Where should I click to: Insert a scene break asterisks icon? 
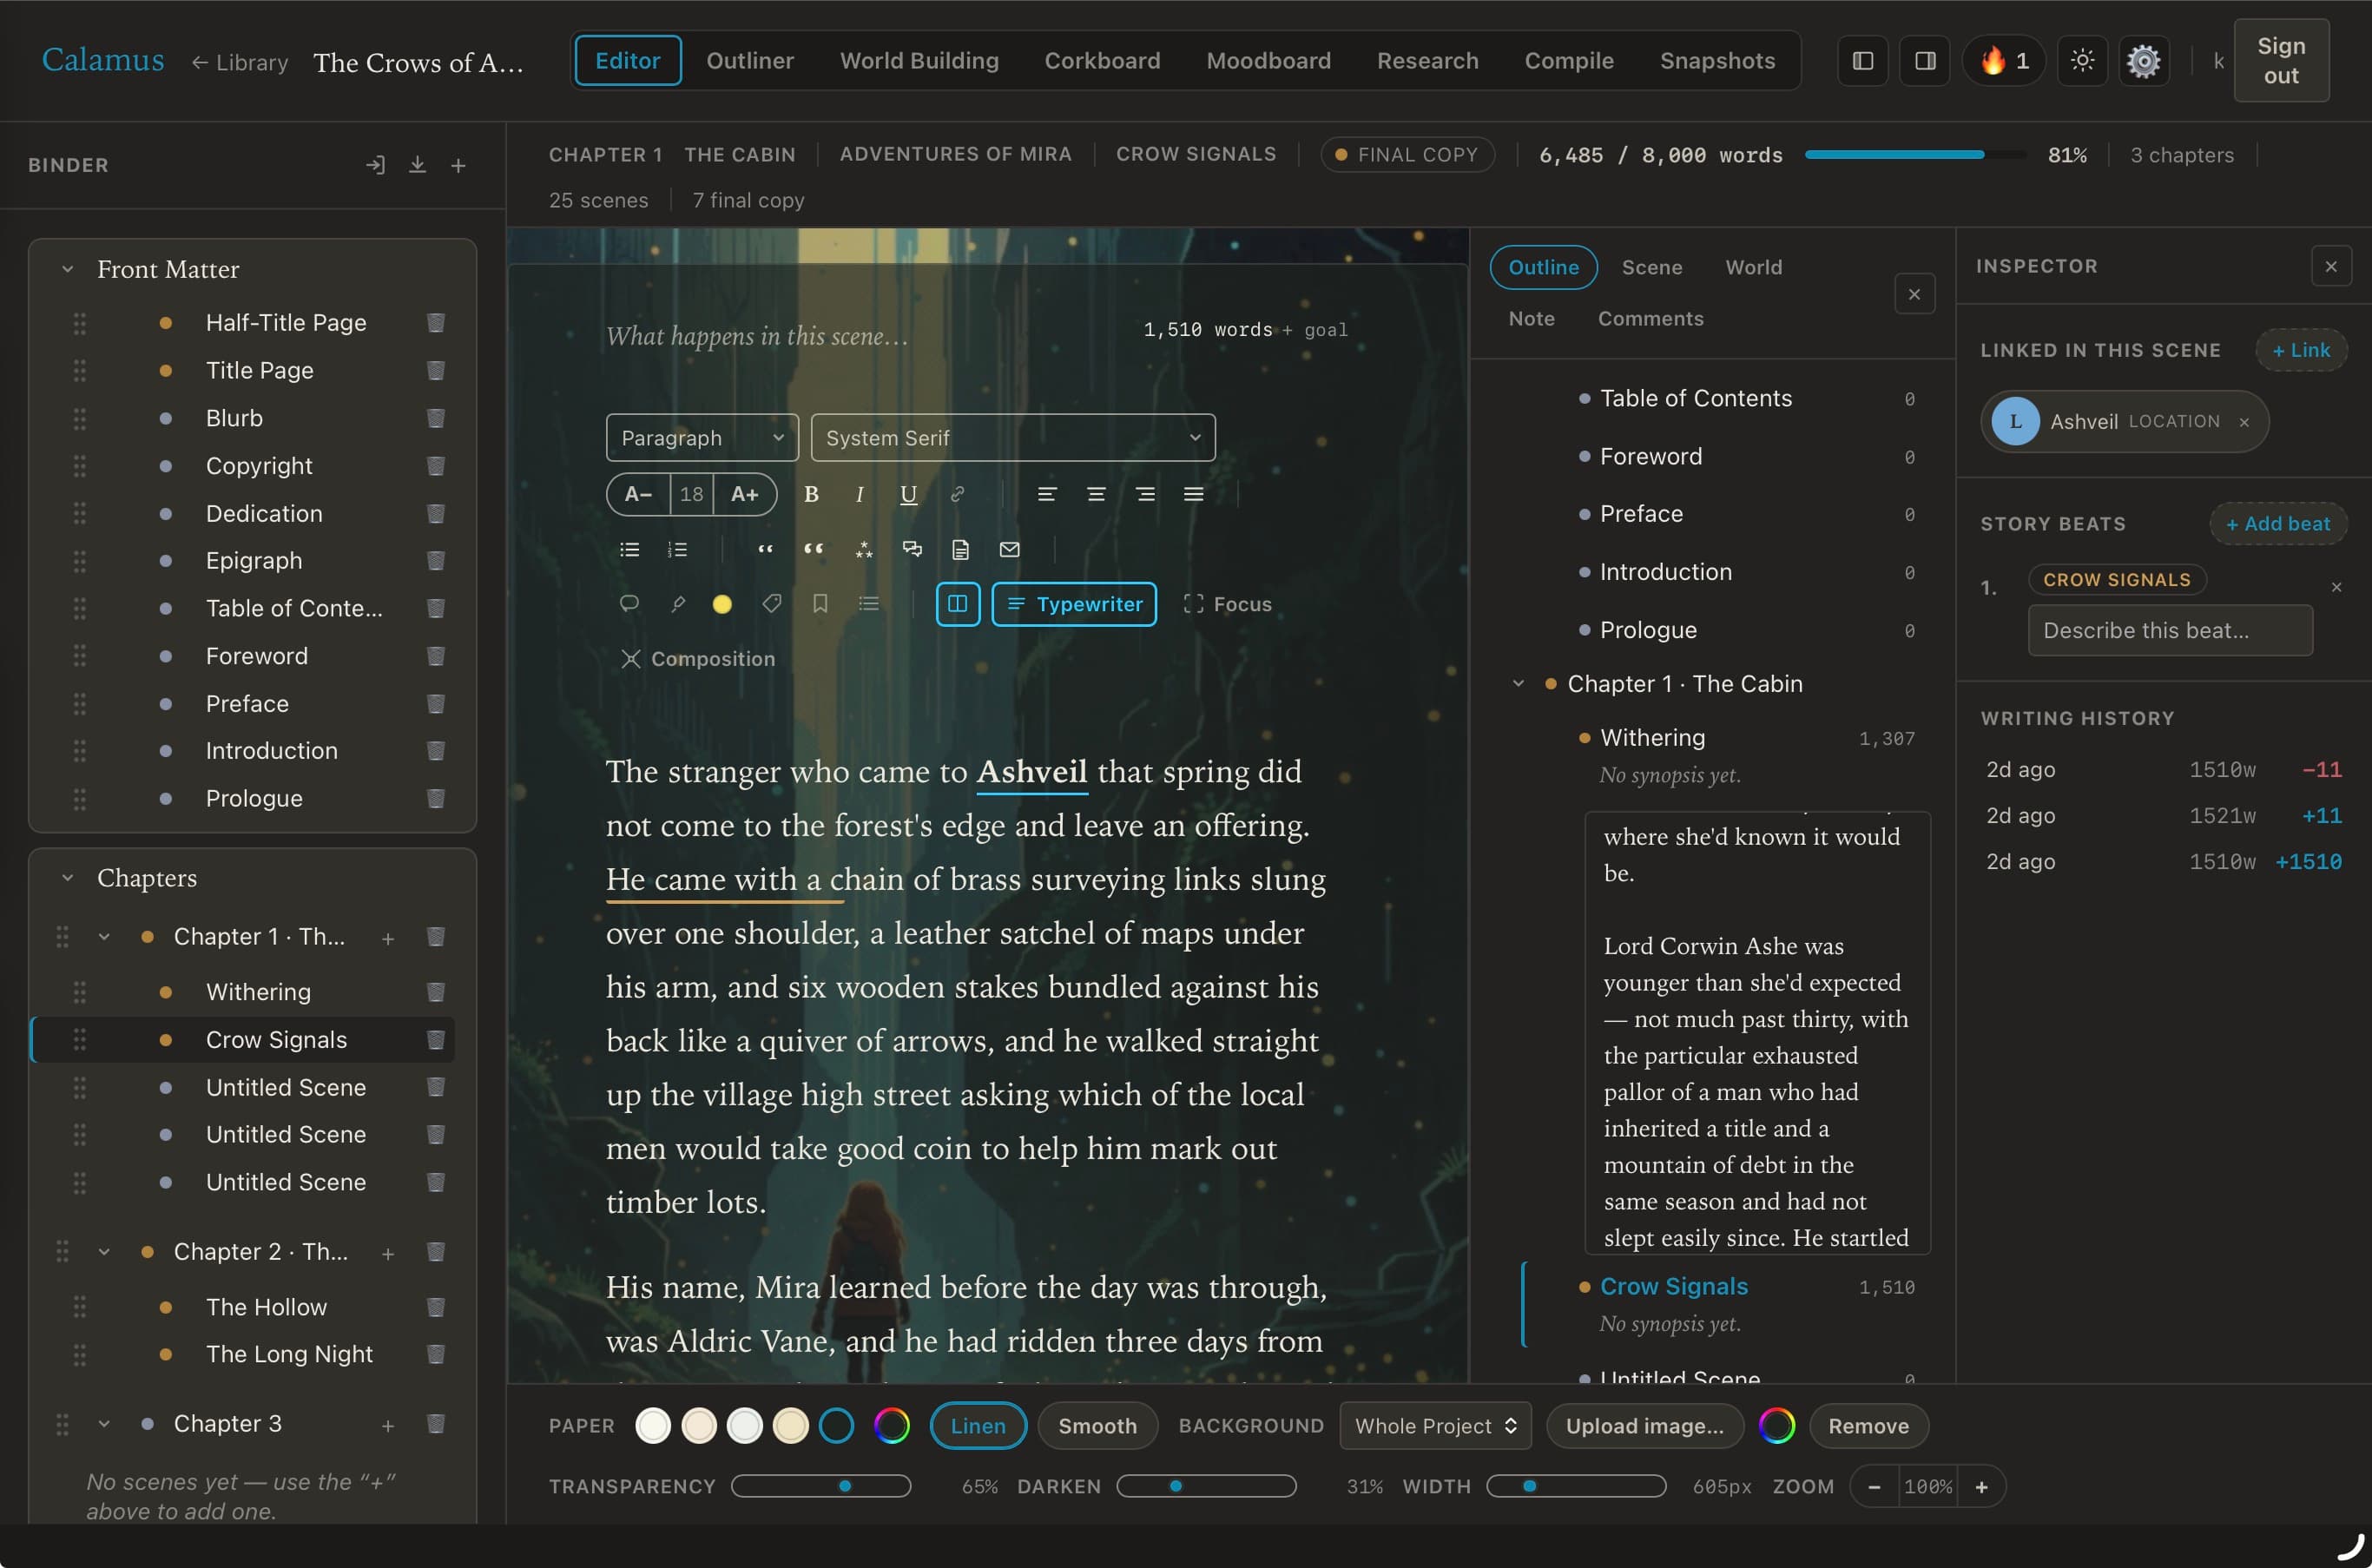click(x=864, y=549)
